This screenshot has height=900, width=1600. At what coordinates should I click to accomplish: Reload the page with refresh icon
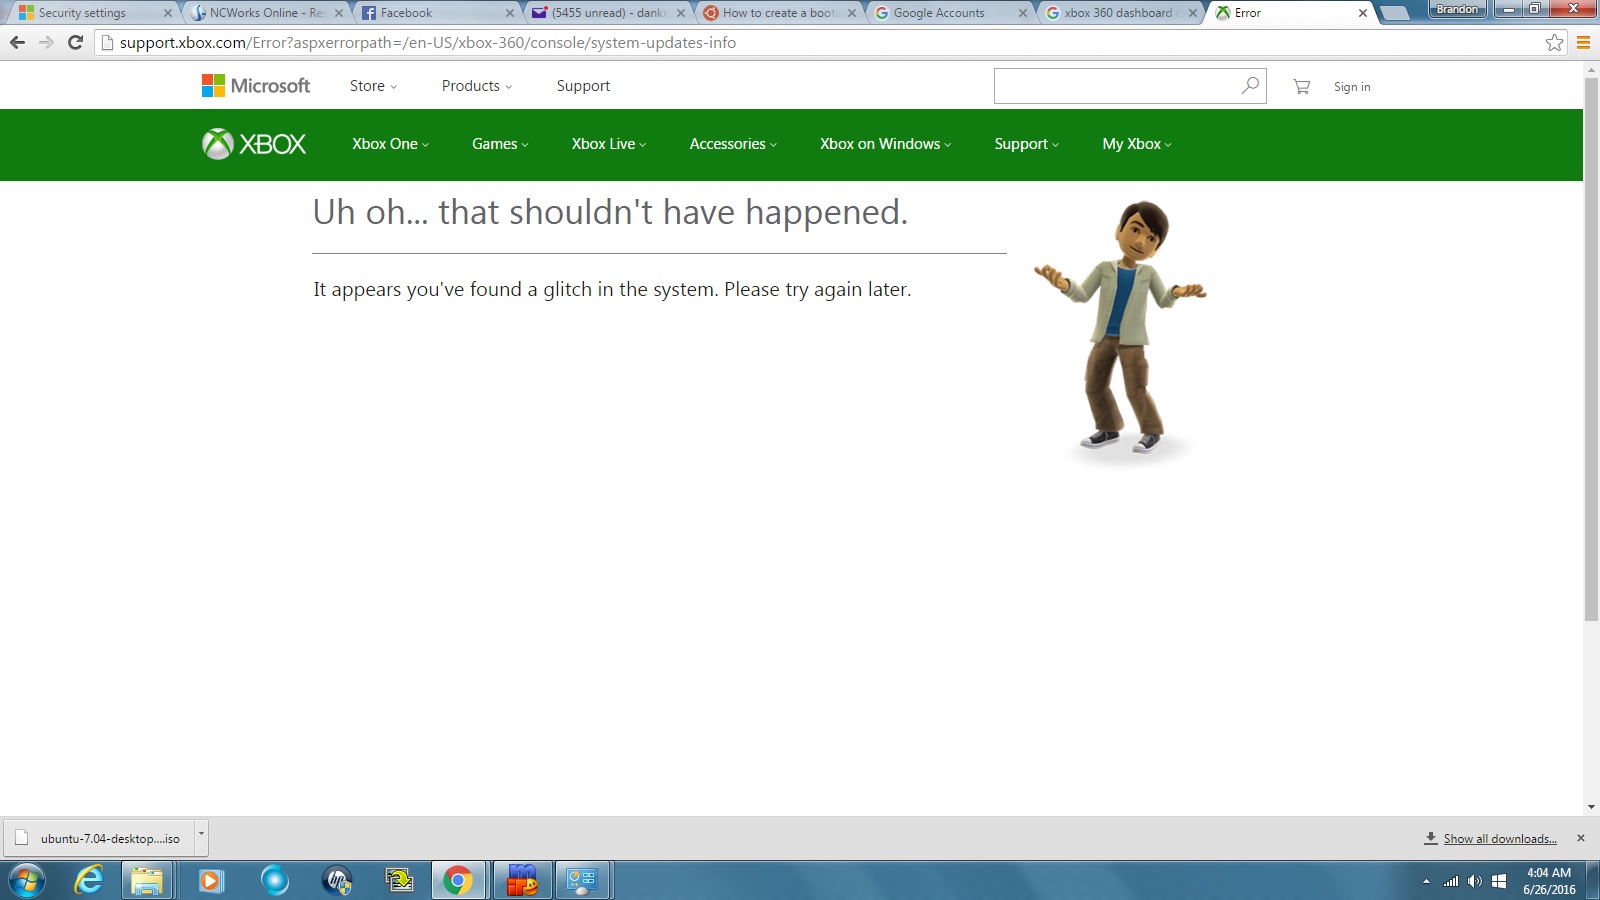75,42
